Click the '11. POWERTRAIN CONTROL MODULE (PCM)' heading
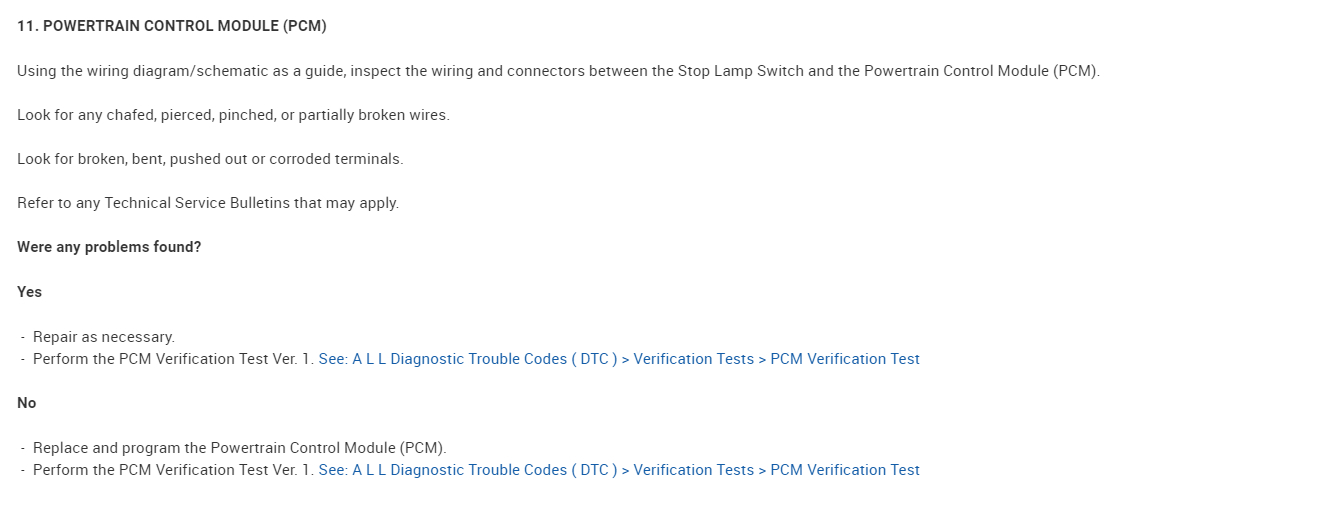Viewport: 1331px width, 505px height. [171, 26]
